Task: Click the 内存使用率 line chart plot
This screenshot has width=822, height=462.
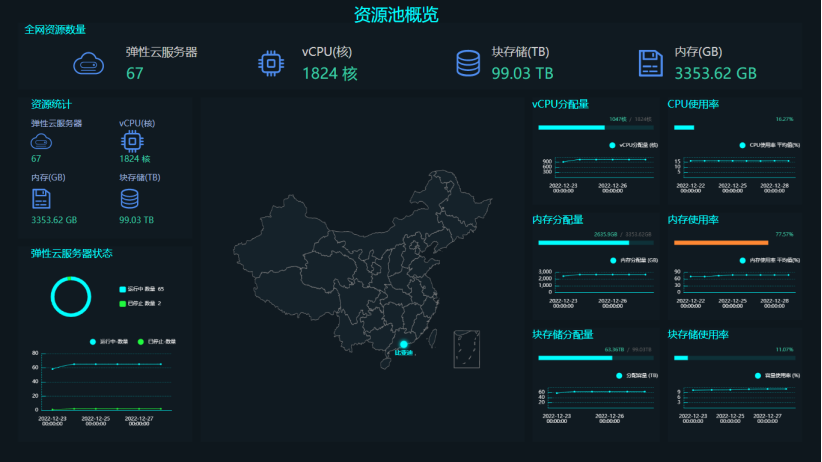Action: tap(739, 282)
